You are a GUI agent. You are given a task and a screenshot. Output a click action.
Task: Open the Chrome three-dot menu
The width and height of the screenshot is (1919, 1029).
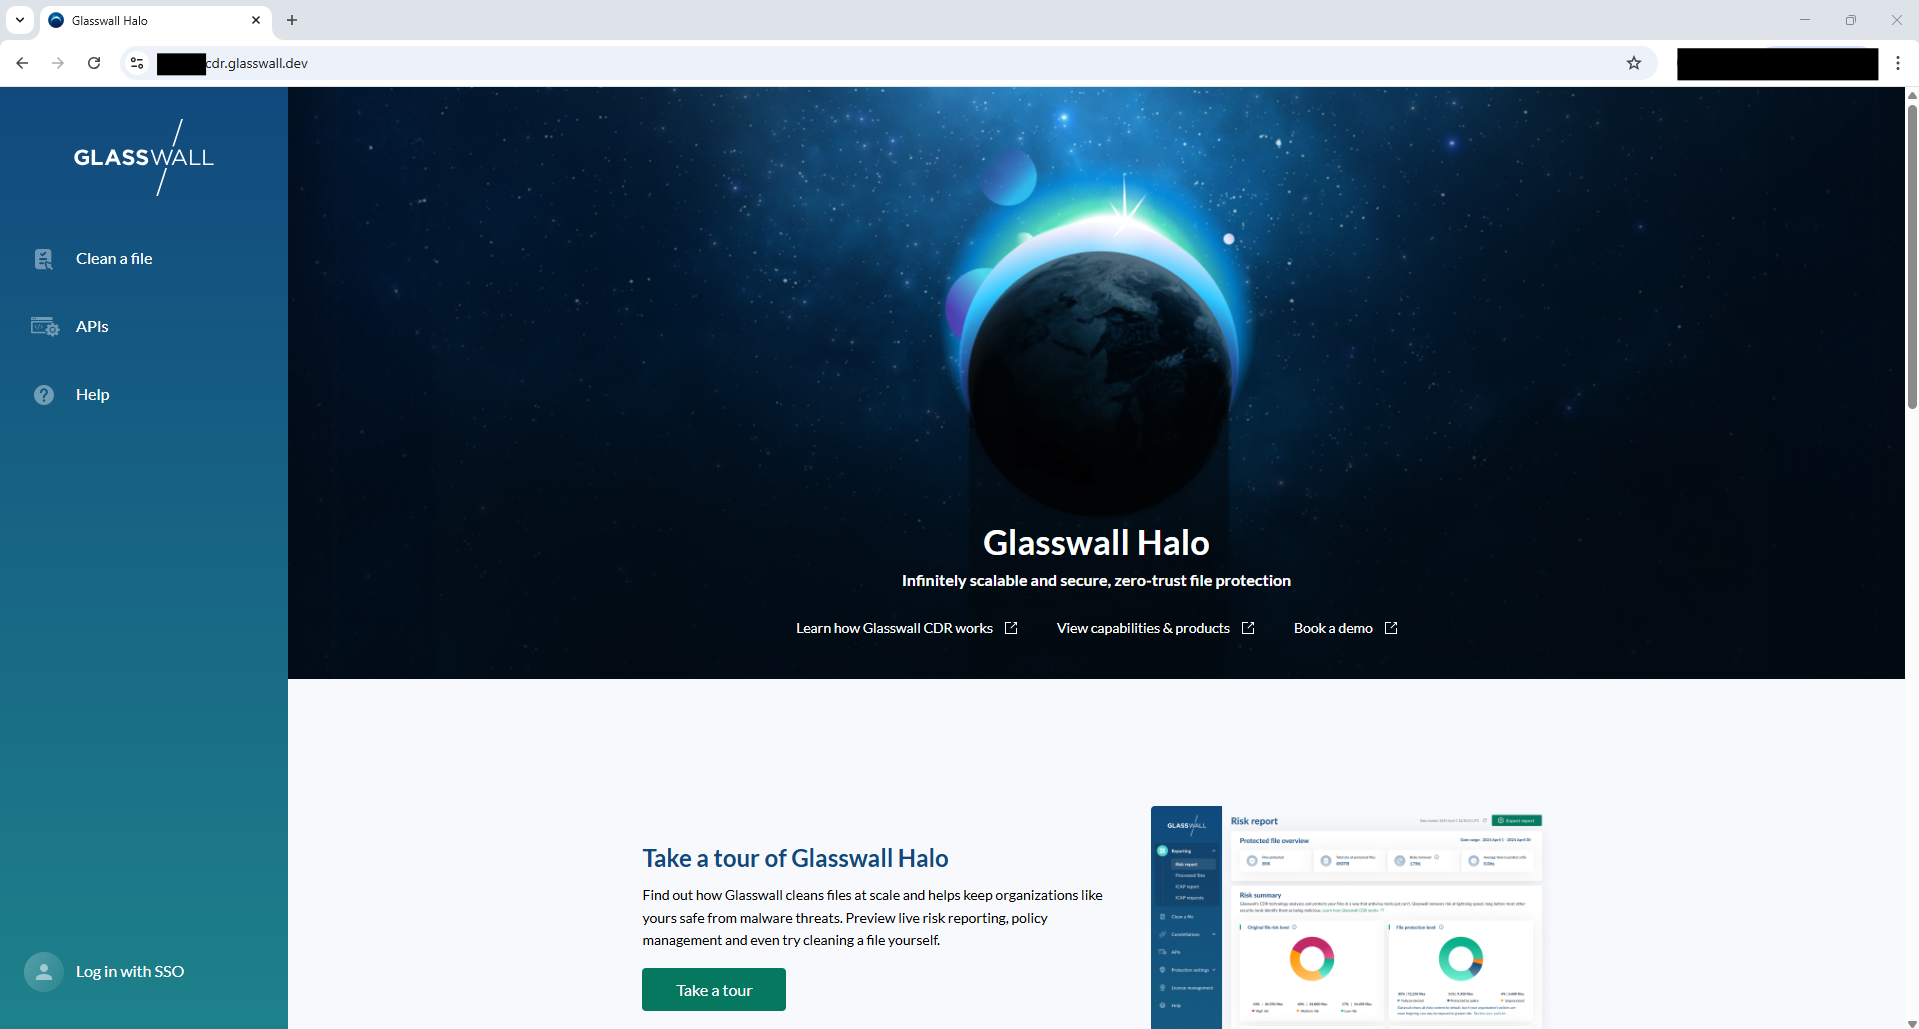pos(1898,63)
